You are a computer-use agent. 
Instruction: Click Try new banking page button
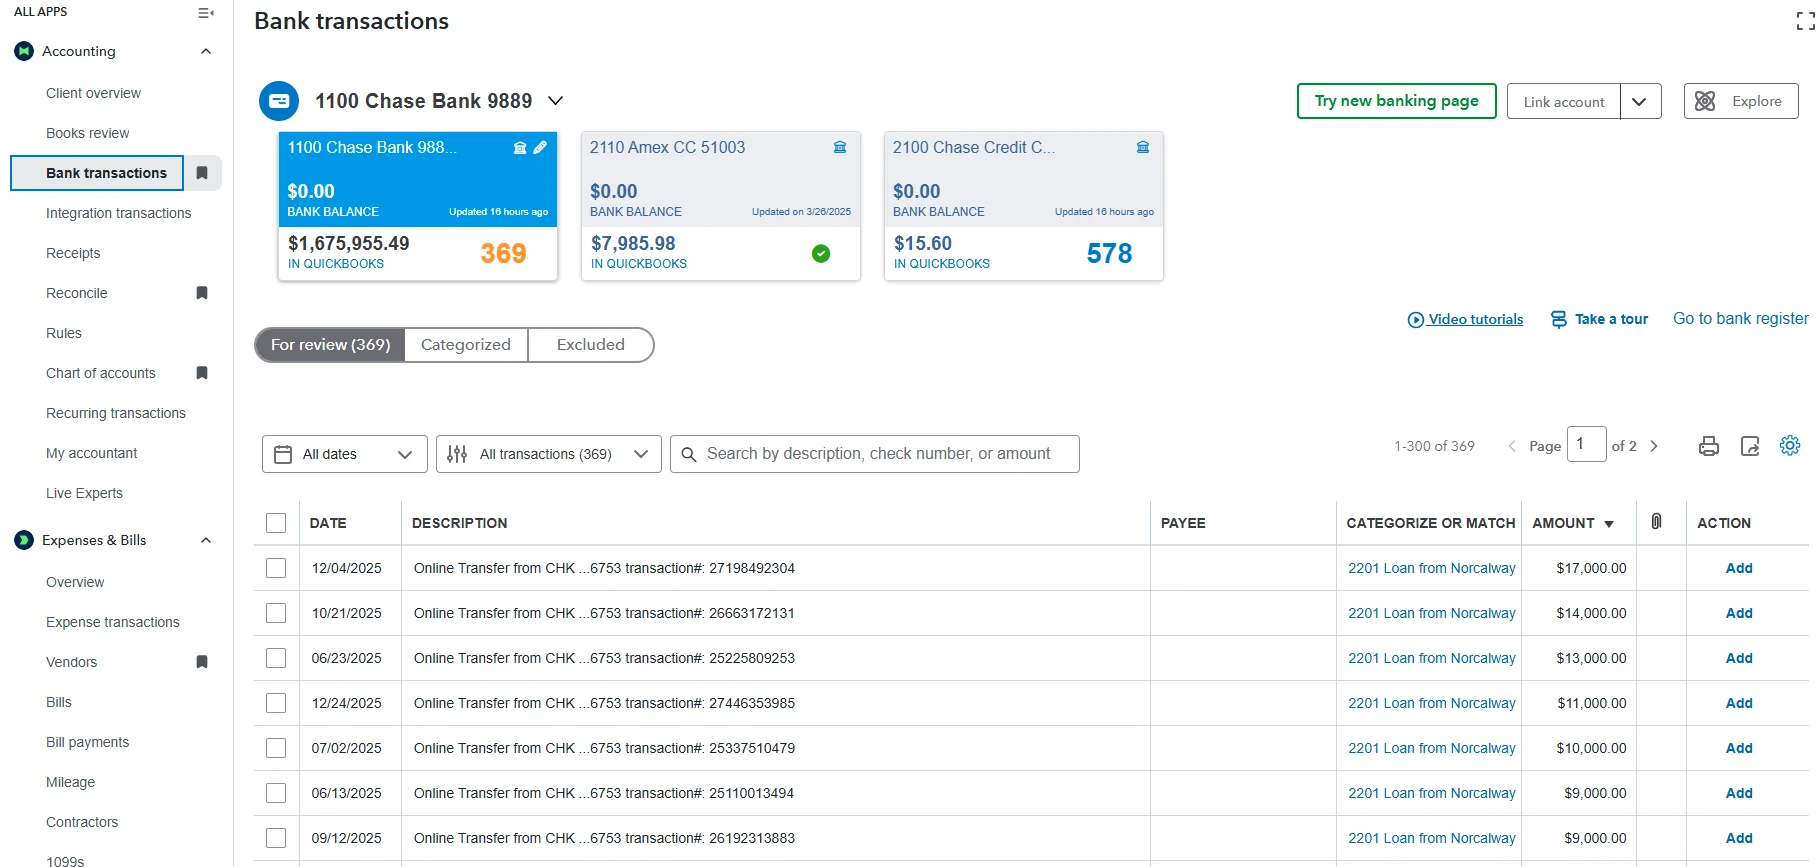point(1396,101)
